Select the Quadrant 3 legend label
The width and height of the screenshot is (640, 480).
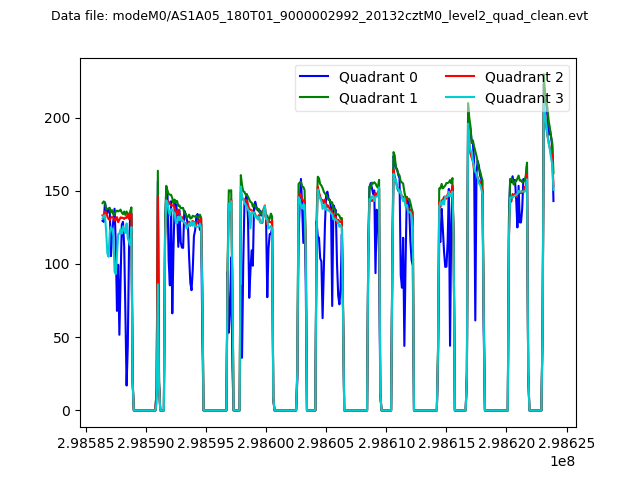click(x=524, y=98)
